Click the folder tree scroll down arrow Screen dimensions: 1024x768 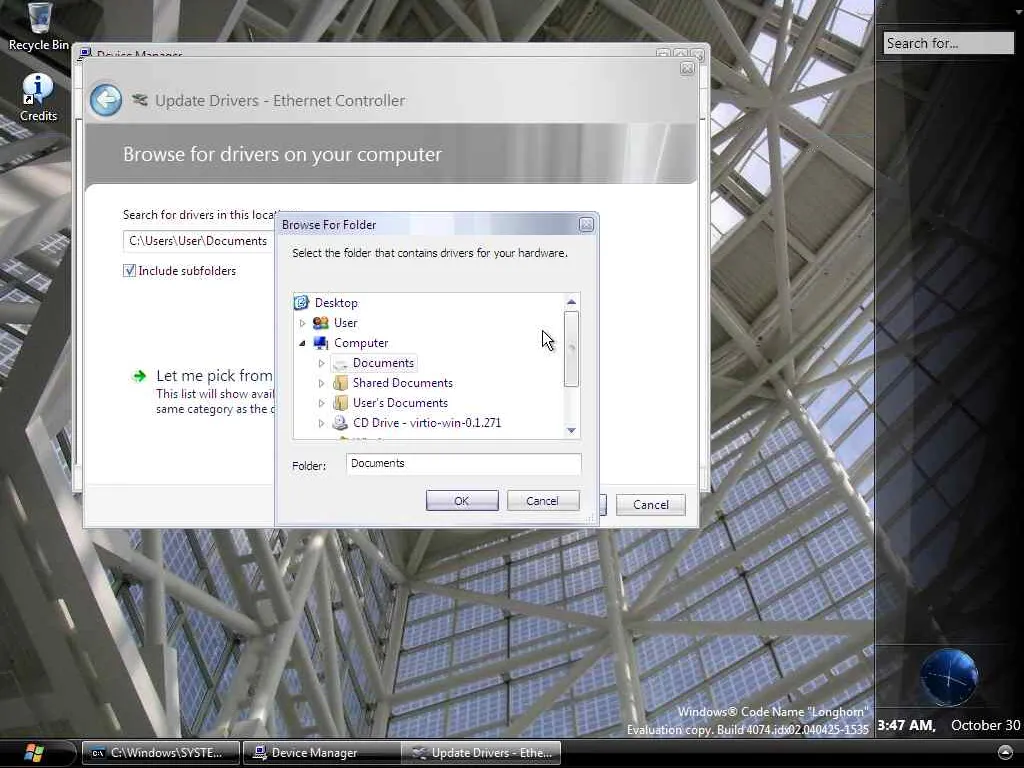[x=571, y=430]
